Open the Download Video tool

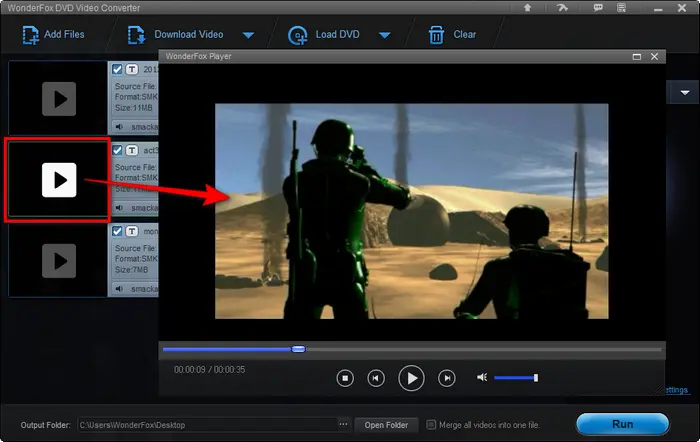tap(175, 35)
